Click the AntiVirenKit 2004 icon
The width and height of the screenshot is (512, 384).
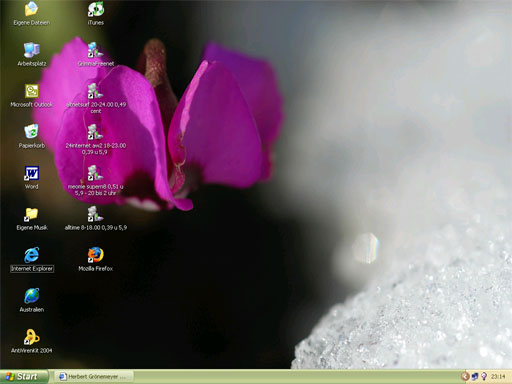tap(31, 337)
